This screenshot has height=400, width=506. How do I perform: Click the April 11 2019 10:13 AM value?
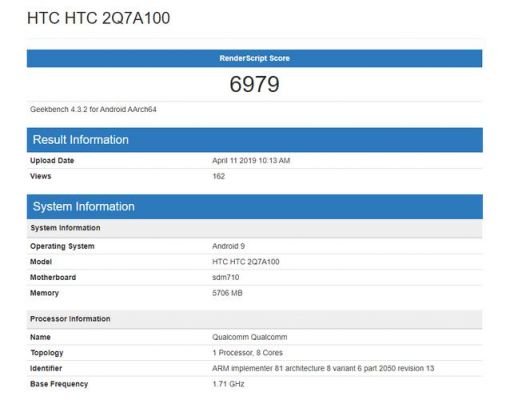251,160
